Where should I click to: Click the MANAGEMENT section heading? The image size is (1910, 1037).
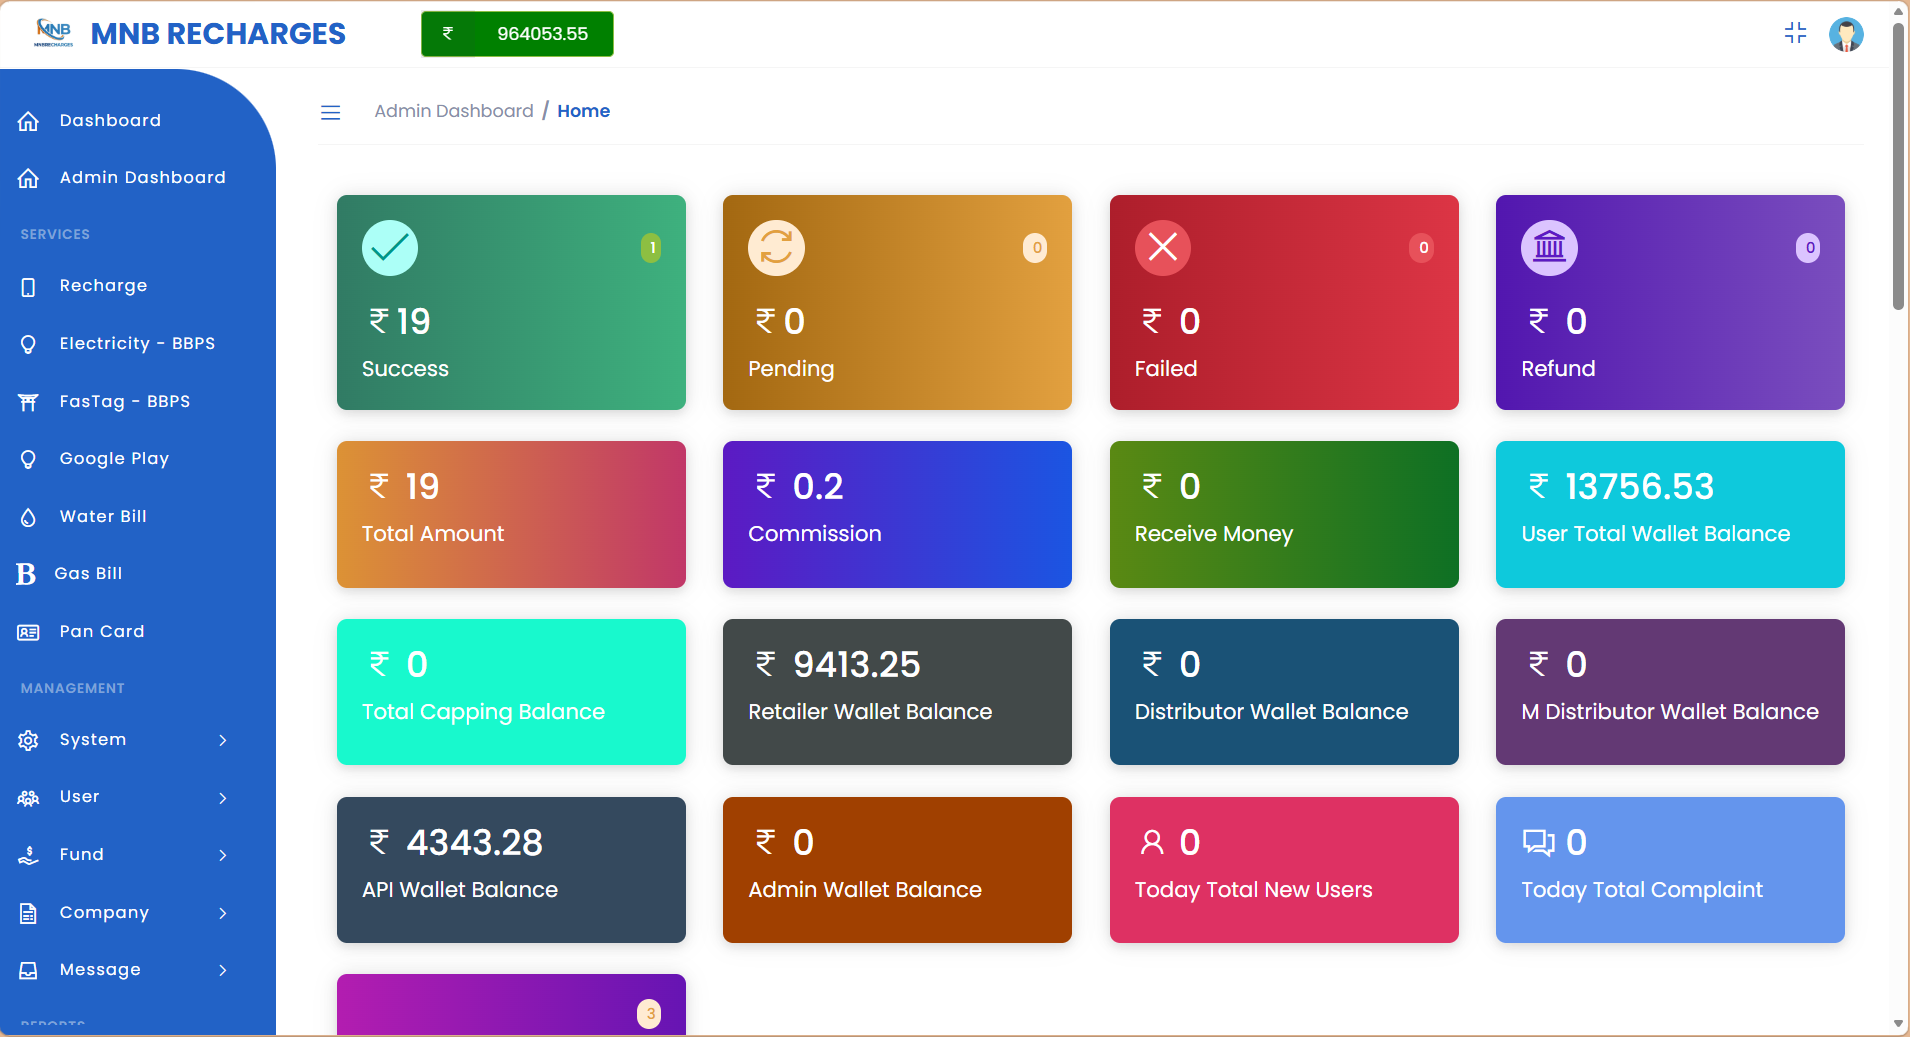pyautogui.click(x=72, y=688)
